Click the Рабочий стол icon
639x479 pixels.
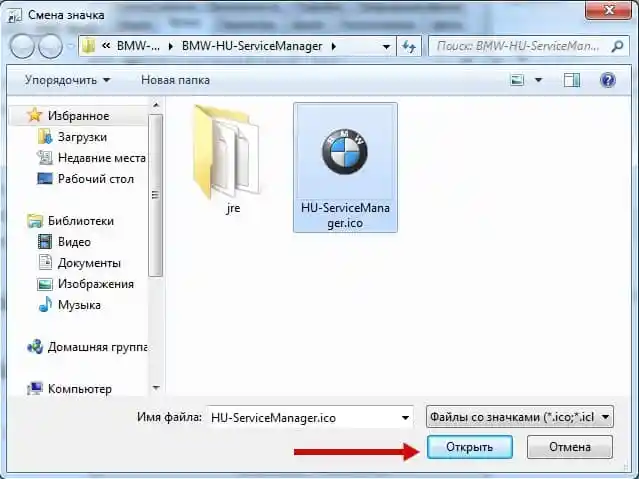pos(45,178)
